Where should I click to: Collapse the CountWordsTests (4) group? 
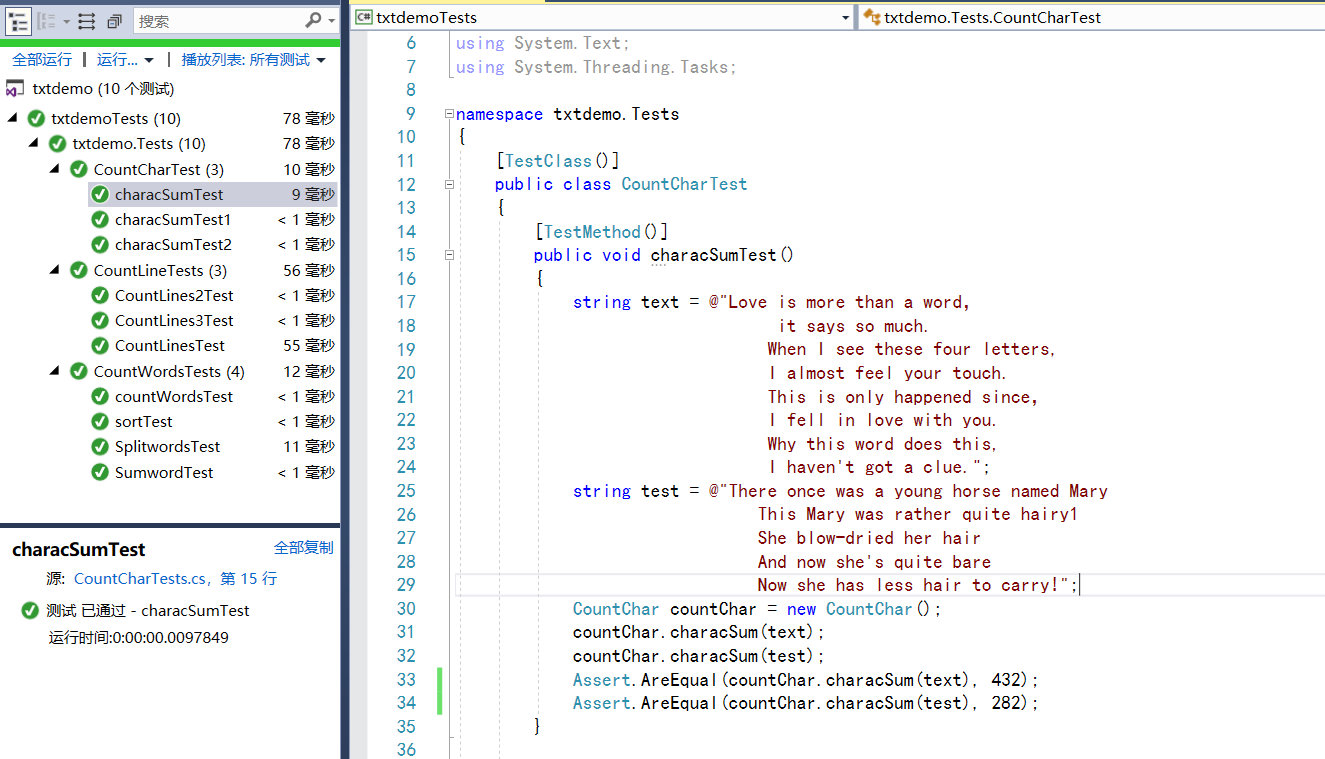55,371
